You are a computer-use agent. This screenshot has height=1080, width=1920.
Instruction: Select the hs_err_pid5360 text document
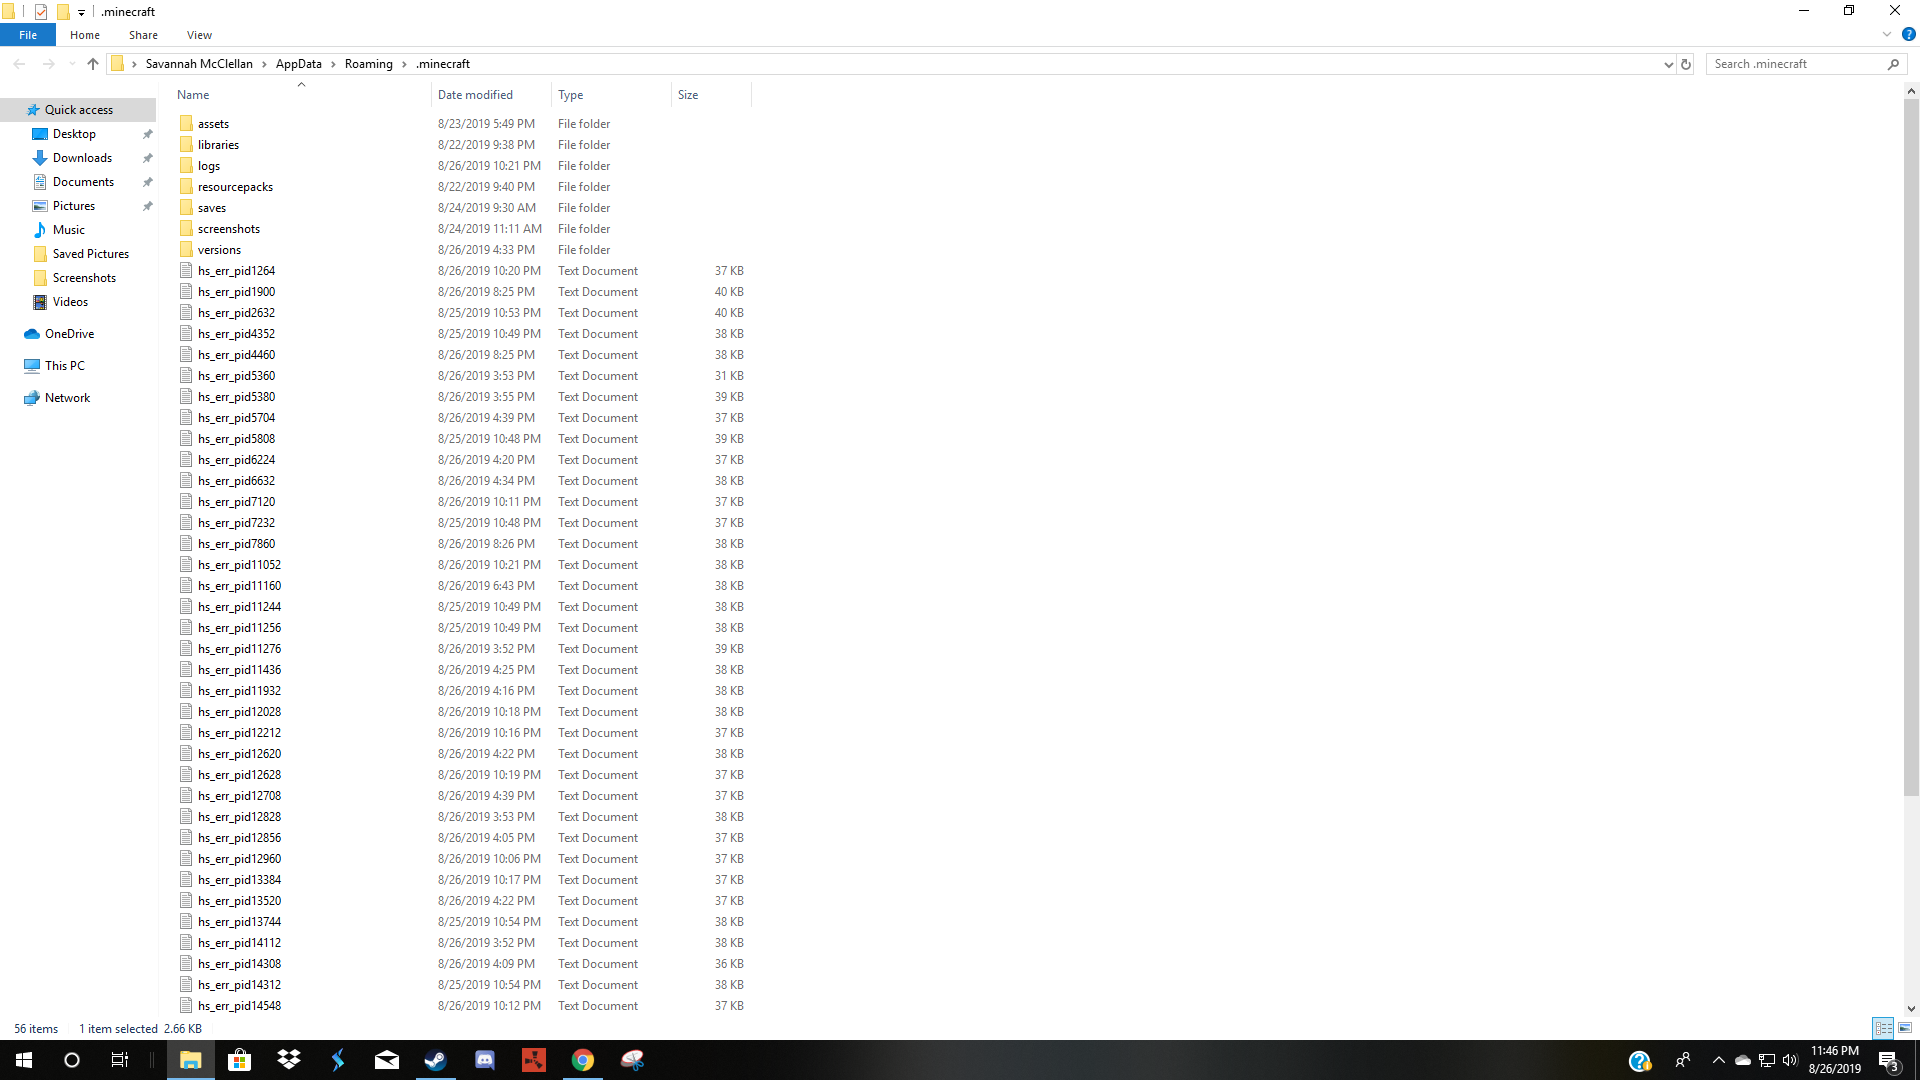(236, 376)
